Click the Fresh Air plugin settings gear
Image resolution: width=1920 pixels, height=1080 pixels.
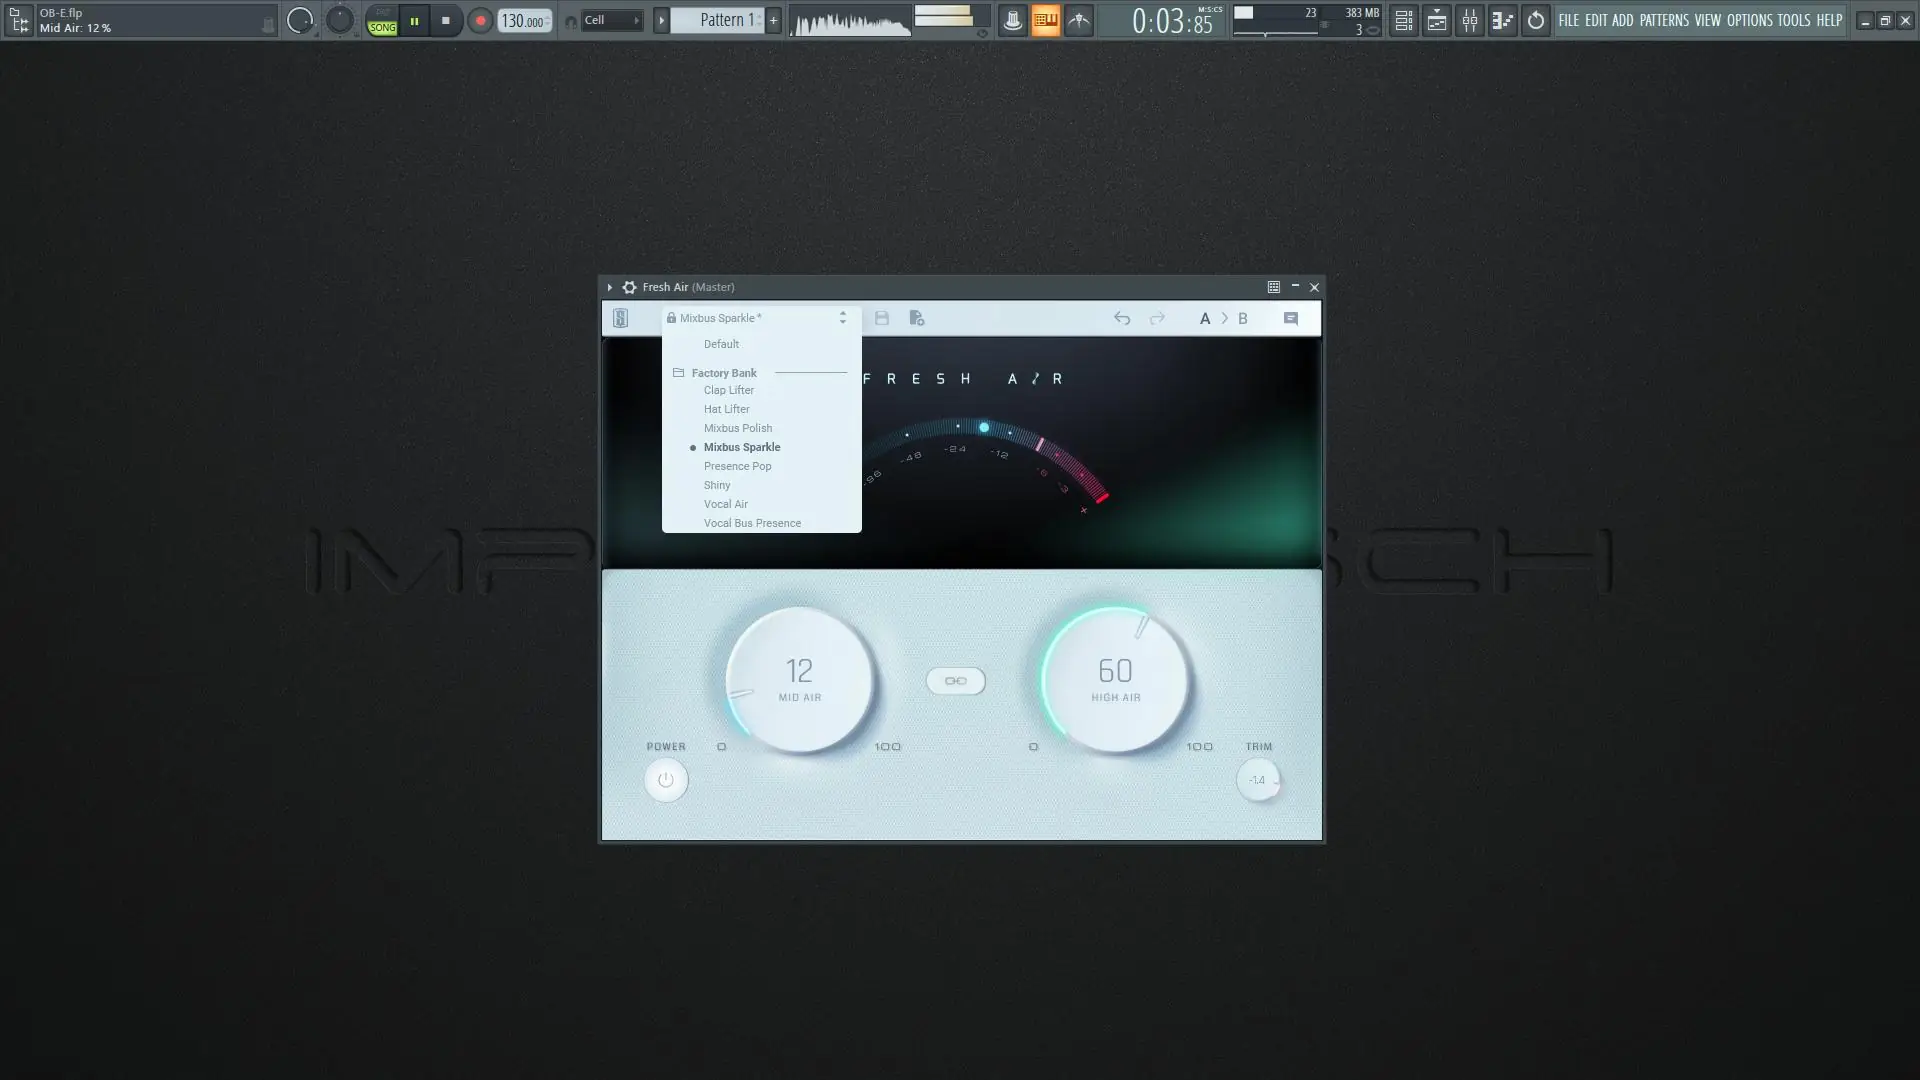pos(629,287)
